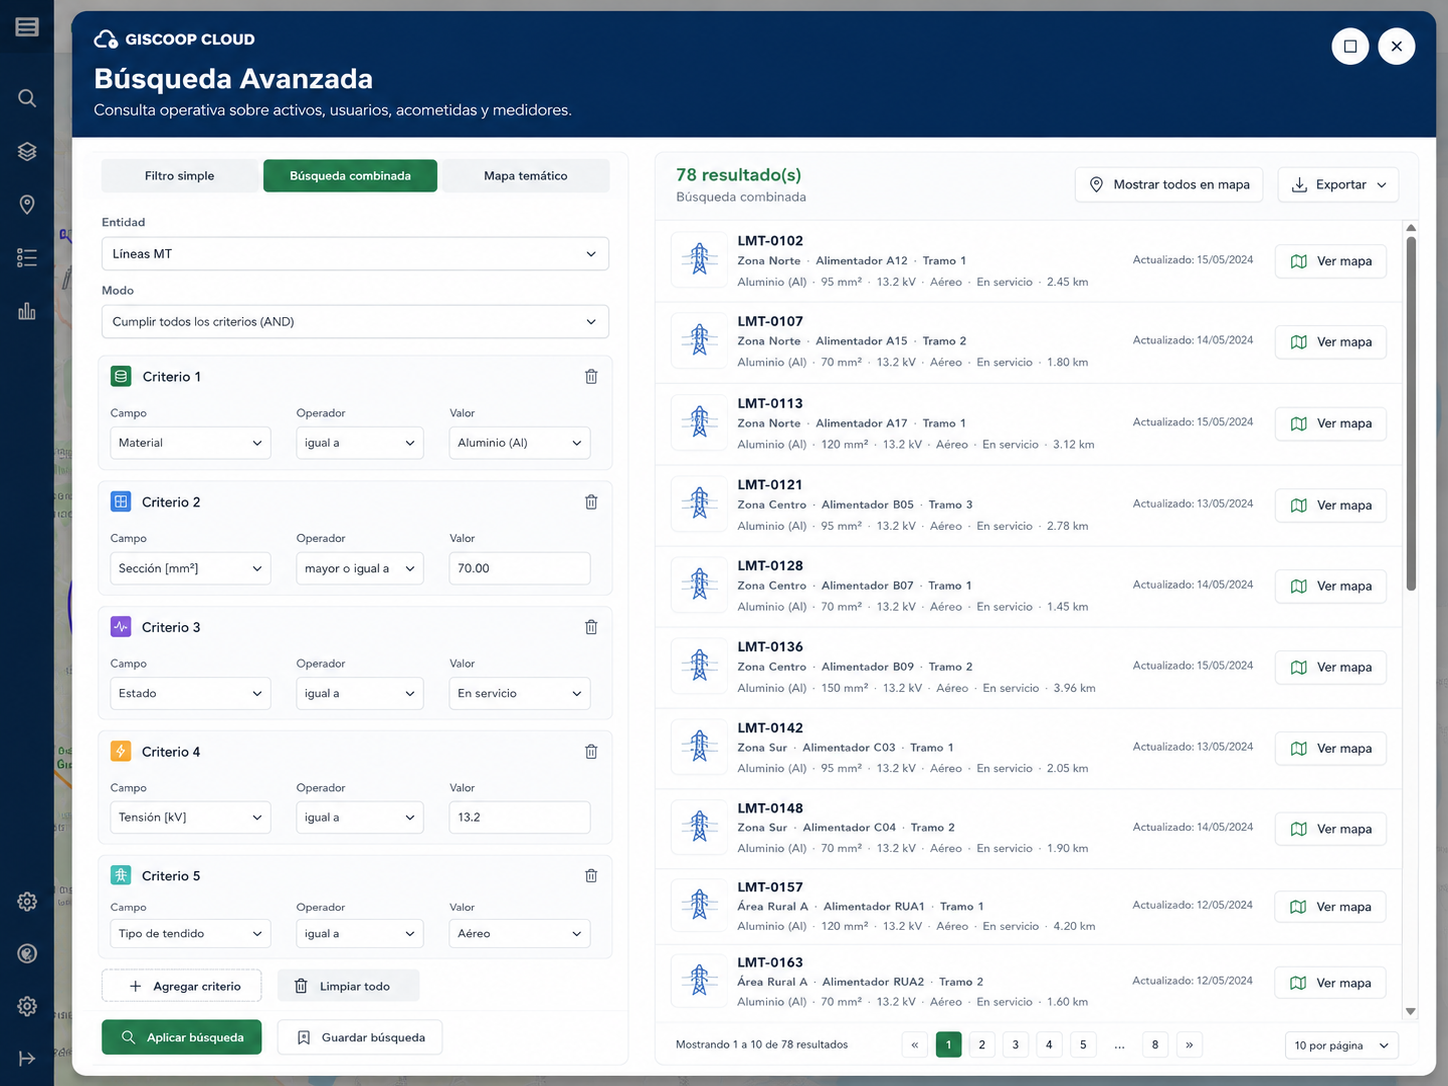The height and width of the screenshot is (1086, 1448).
Task: Click scrollbar down arrow in results
Action: pos(1411,1012)
